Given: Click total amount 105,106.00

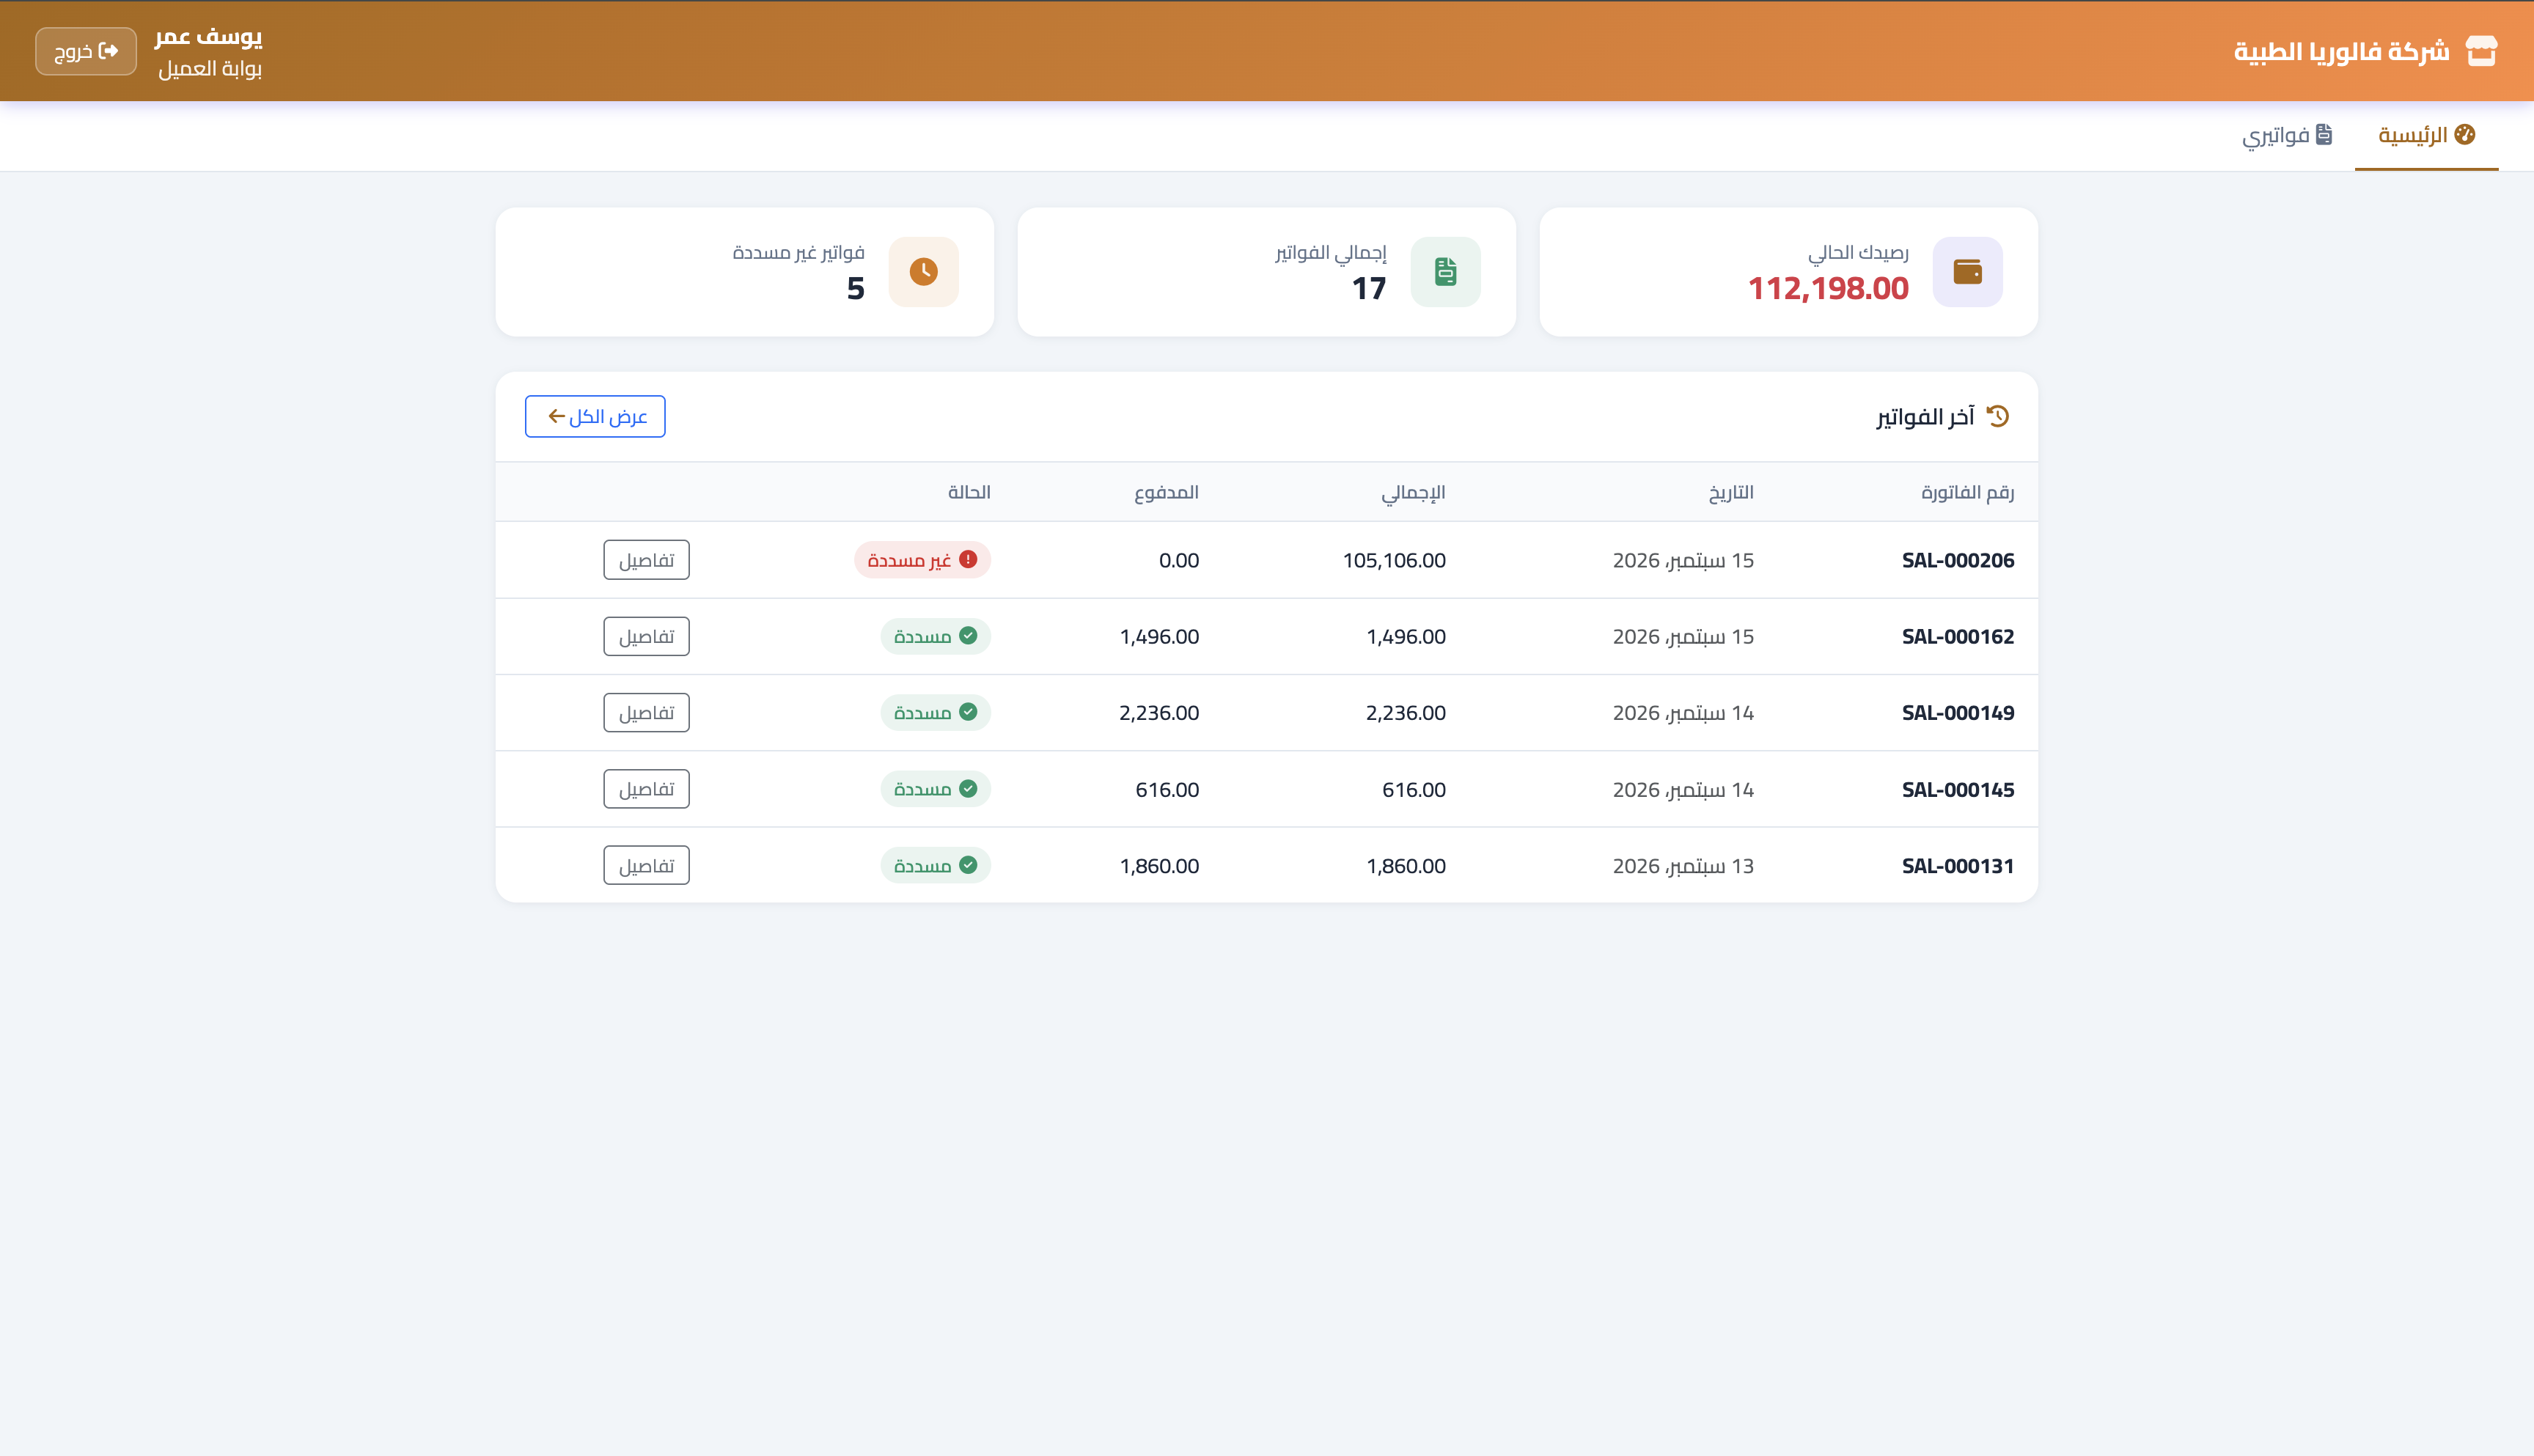Looking at the screenshot, I should (1394, 560).
